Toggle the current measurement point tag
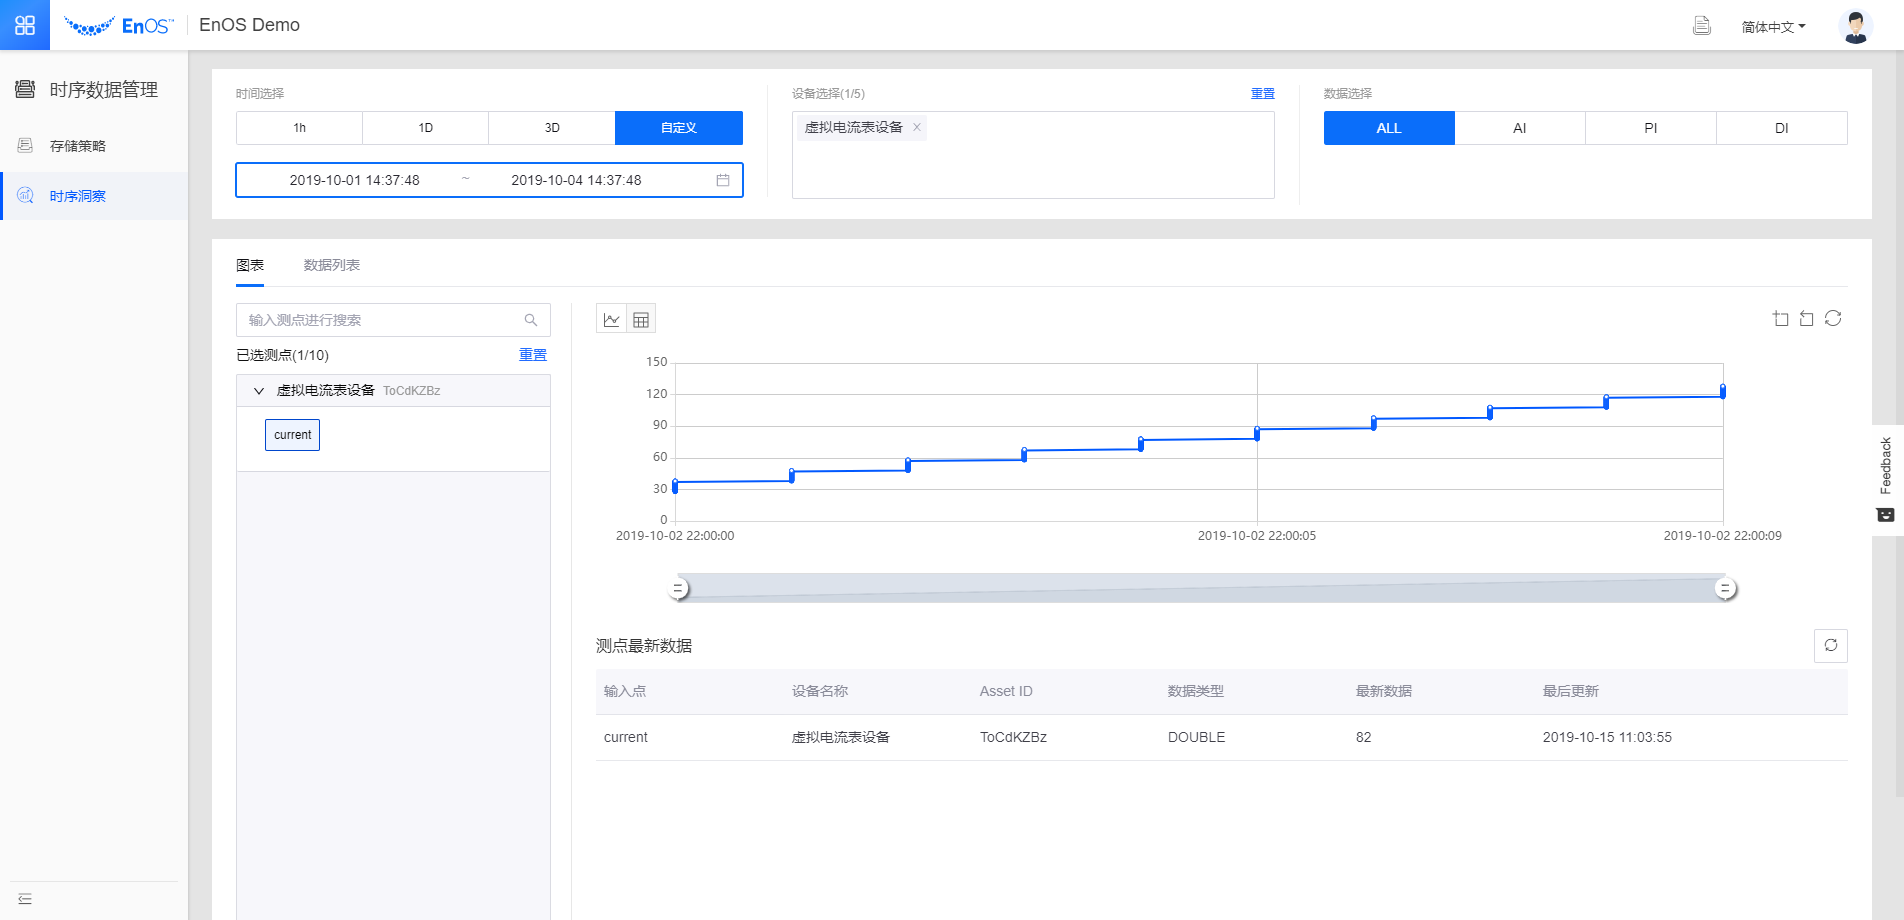The image size is (1904, 920). pos(292,435)
